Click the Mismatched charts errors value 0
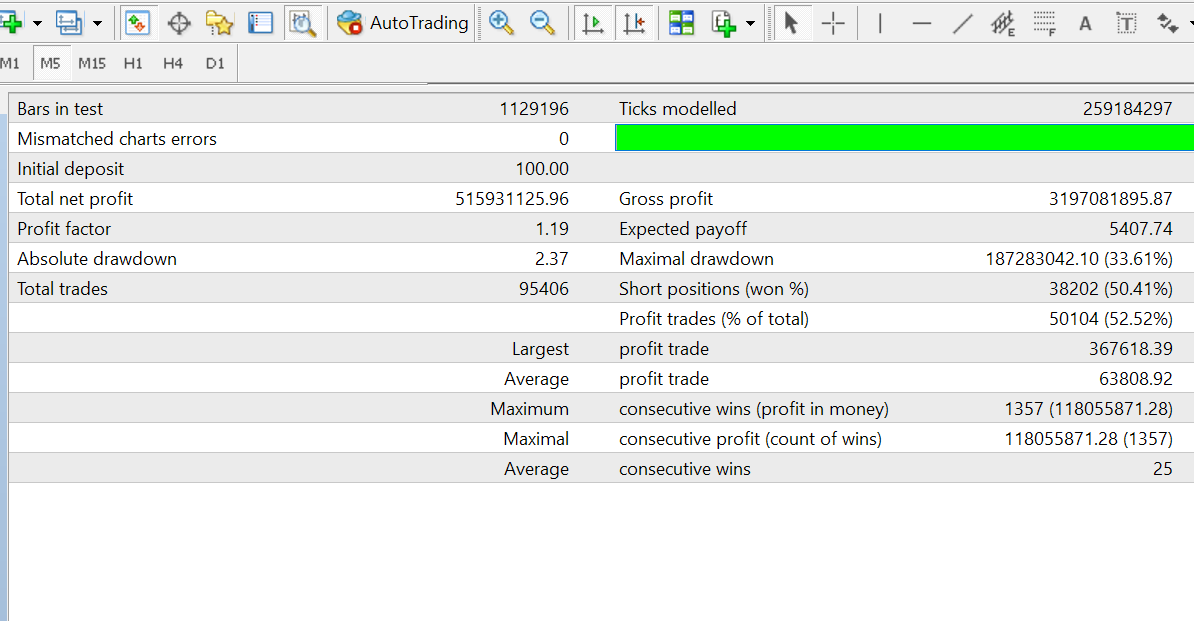Viewport: 1194px width, 621px height. pos(563,139)
